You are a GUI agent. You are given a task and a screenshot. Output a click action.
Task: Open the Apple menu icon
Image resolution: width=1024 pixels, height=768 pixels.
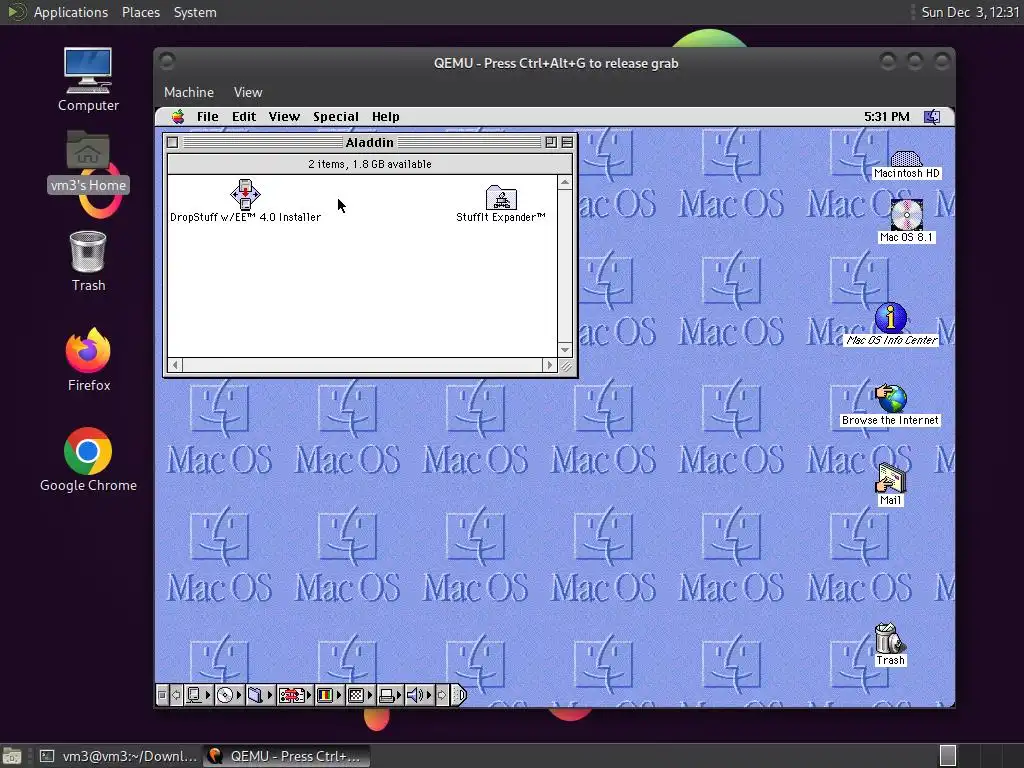coord(178,117)
